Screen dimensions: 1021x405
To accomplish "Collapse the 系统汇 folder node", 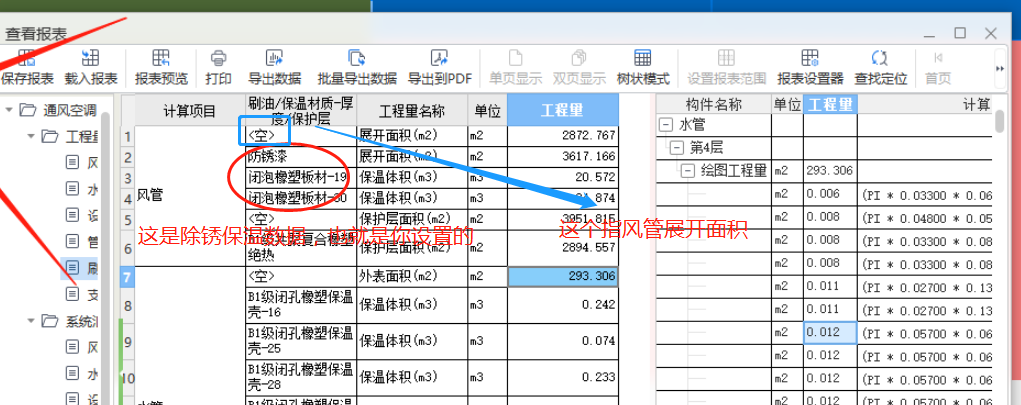I will click(x=31, y=320).
